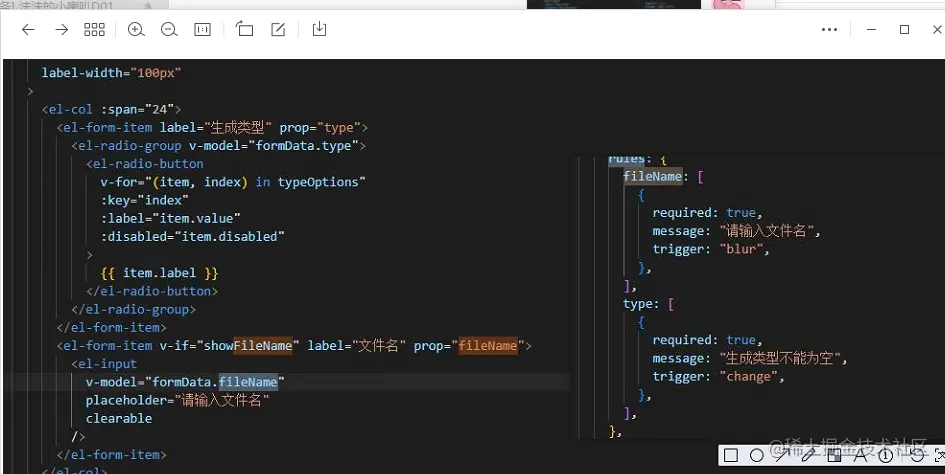This screenshot has height=474, width=945.
Task: Save the image with download icon
Action: click(x=319, y=29)
